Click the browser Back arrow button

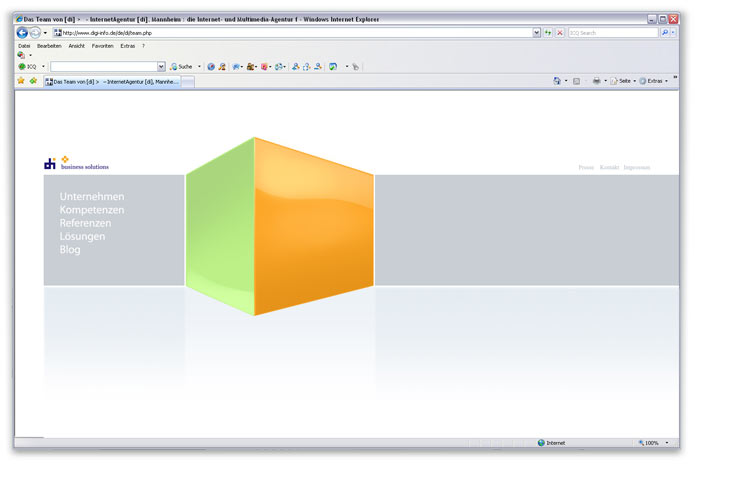point(22,33)
